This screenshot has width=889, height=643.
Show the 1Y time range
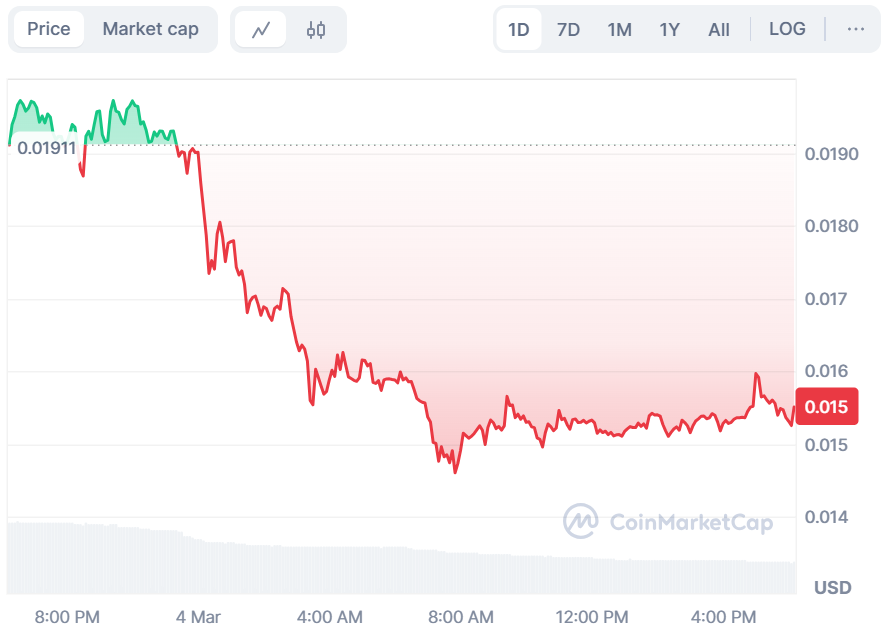pos(669,29)
